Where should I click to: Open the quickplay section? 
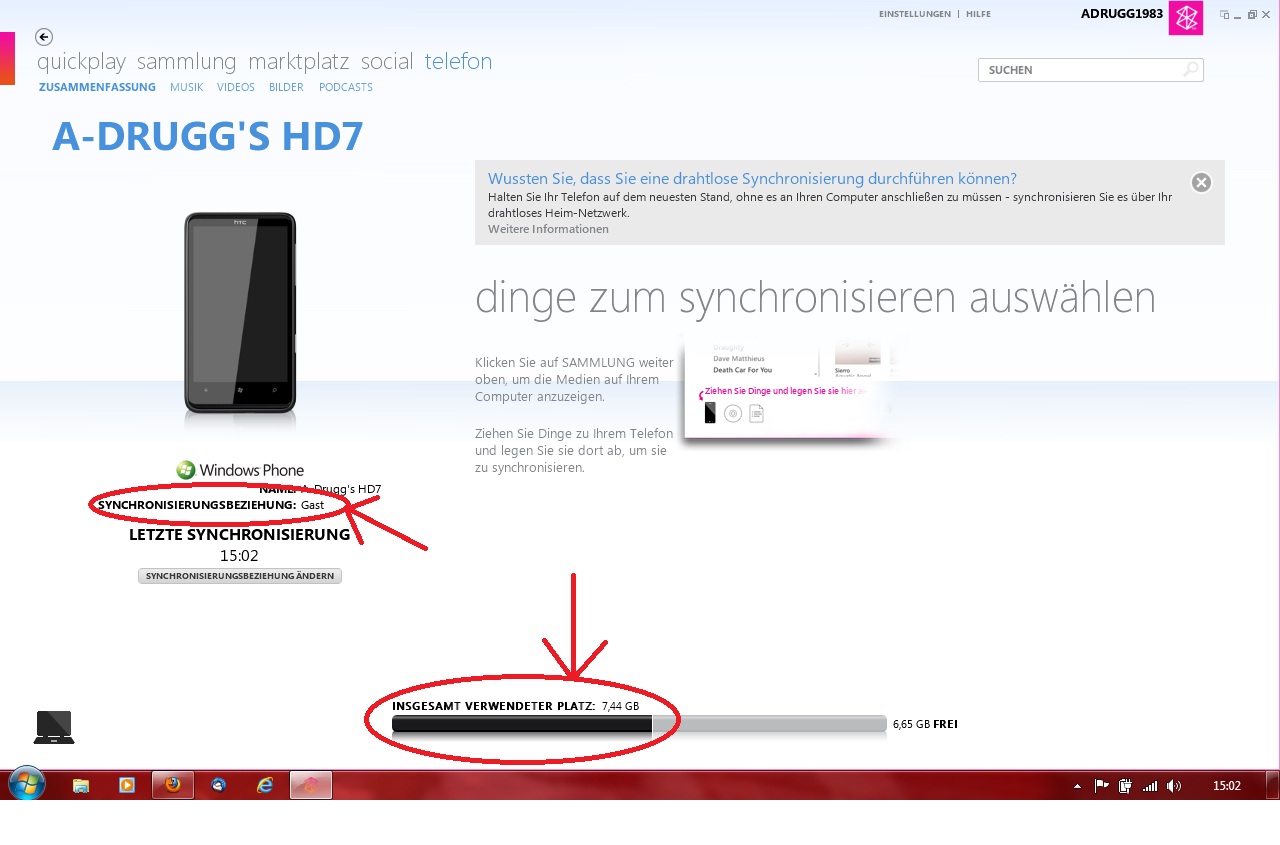[x=81, y=62]
